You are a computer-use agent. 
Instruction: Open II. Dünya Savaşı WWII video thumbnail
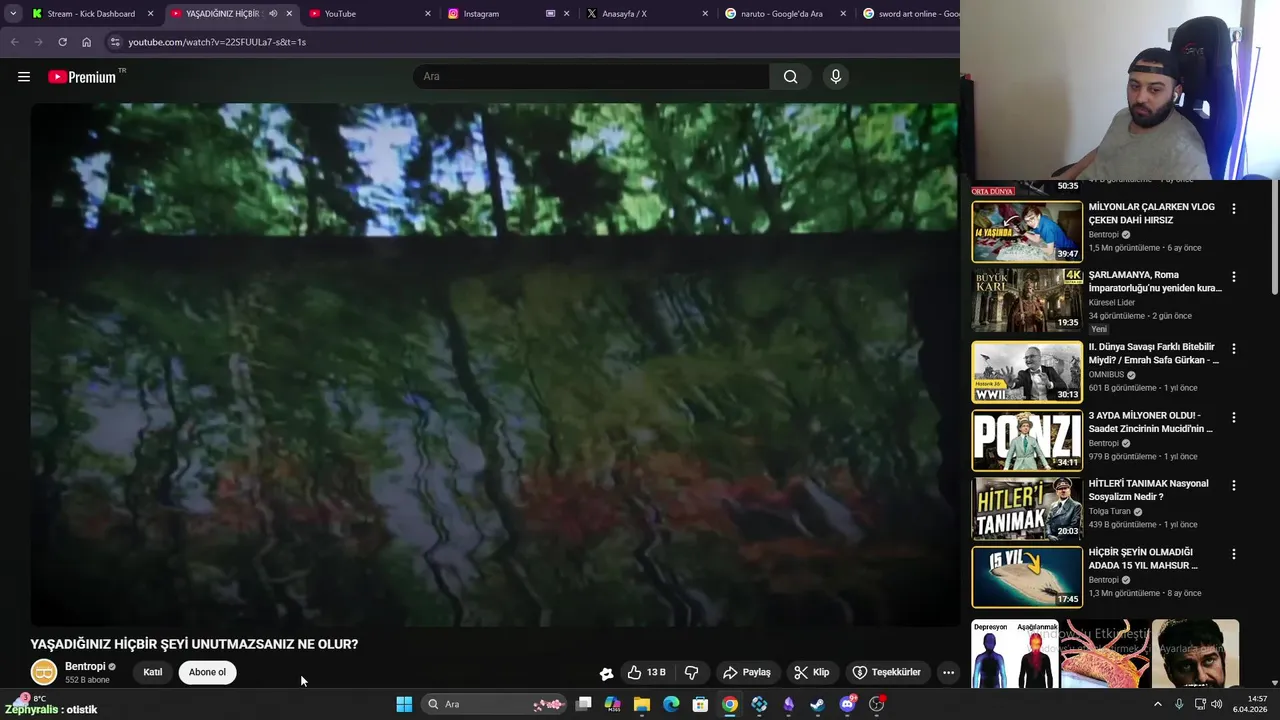[x=1027, y=371]
